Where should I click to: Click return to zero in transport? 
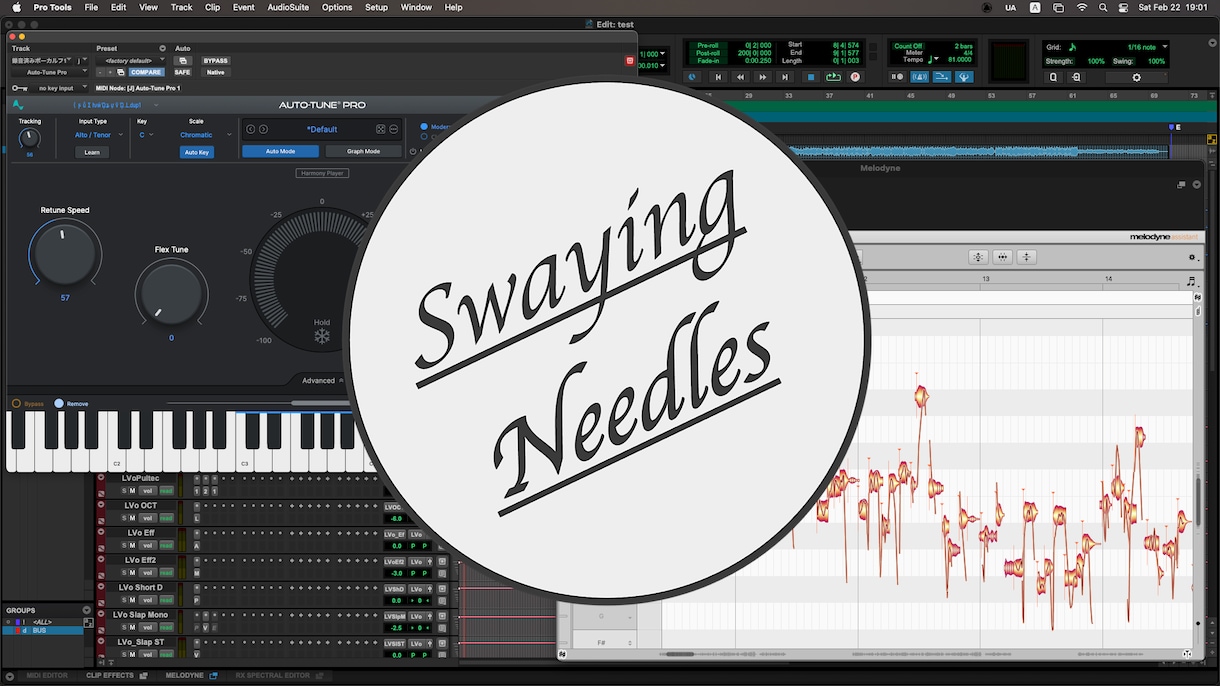point(717,77)
